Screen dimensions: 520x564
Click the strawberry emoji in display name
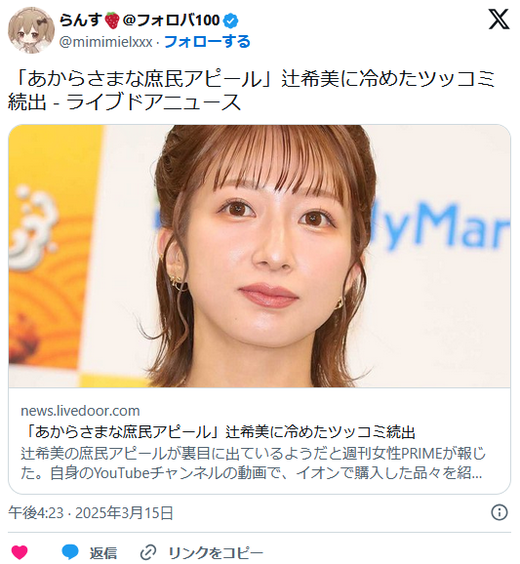(x=112, y=20)
